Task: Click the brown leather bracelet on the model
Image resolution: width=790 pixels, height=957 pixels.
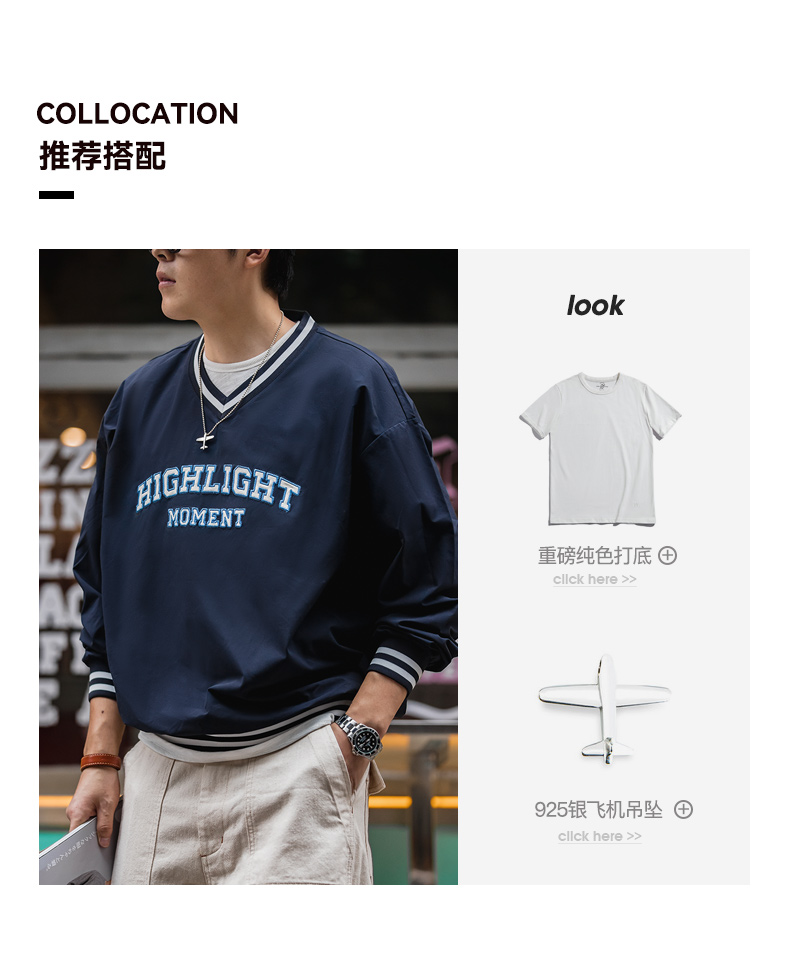Action: pos(101,762)
